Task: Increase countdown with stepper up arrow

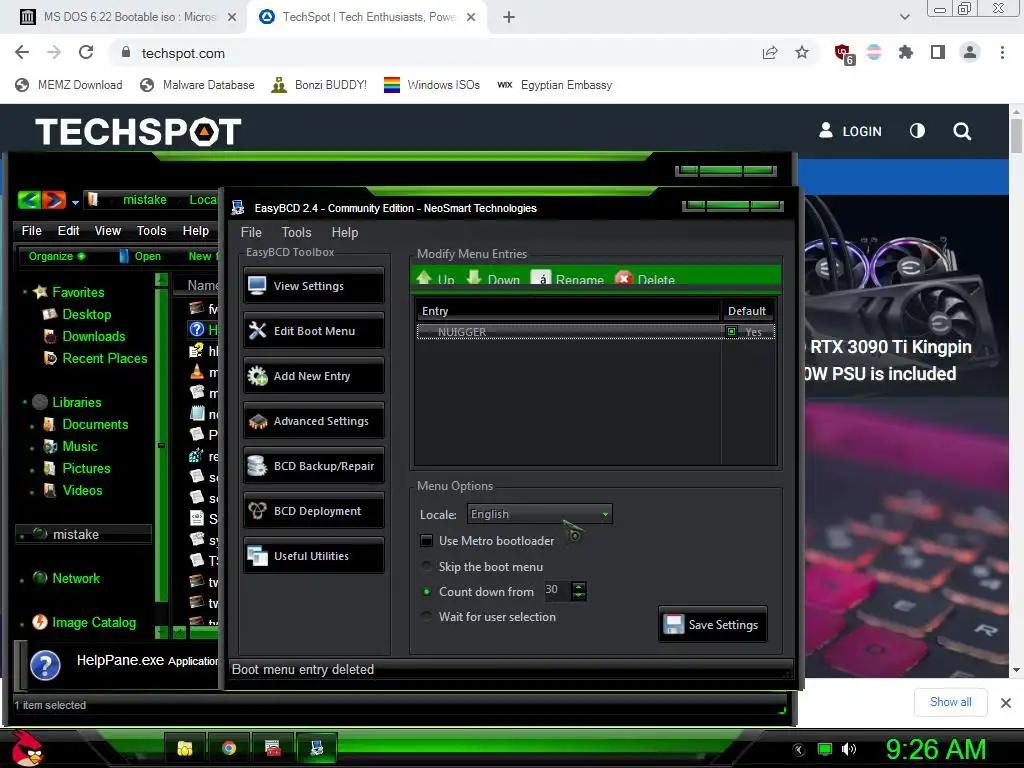Action: pos(579,586)
